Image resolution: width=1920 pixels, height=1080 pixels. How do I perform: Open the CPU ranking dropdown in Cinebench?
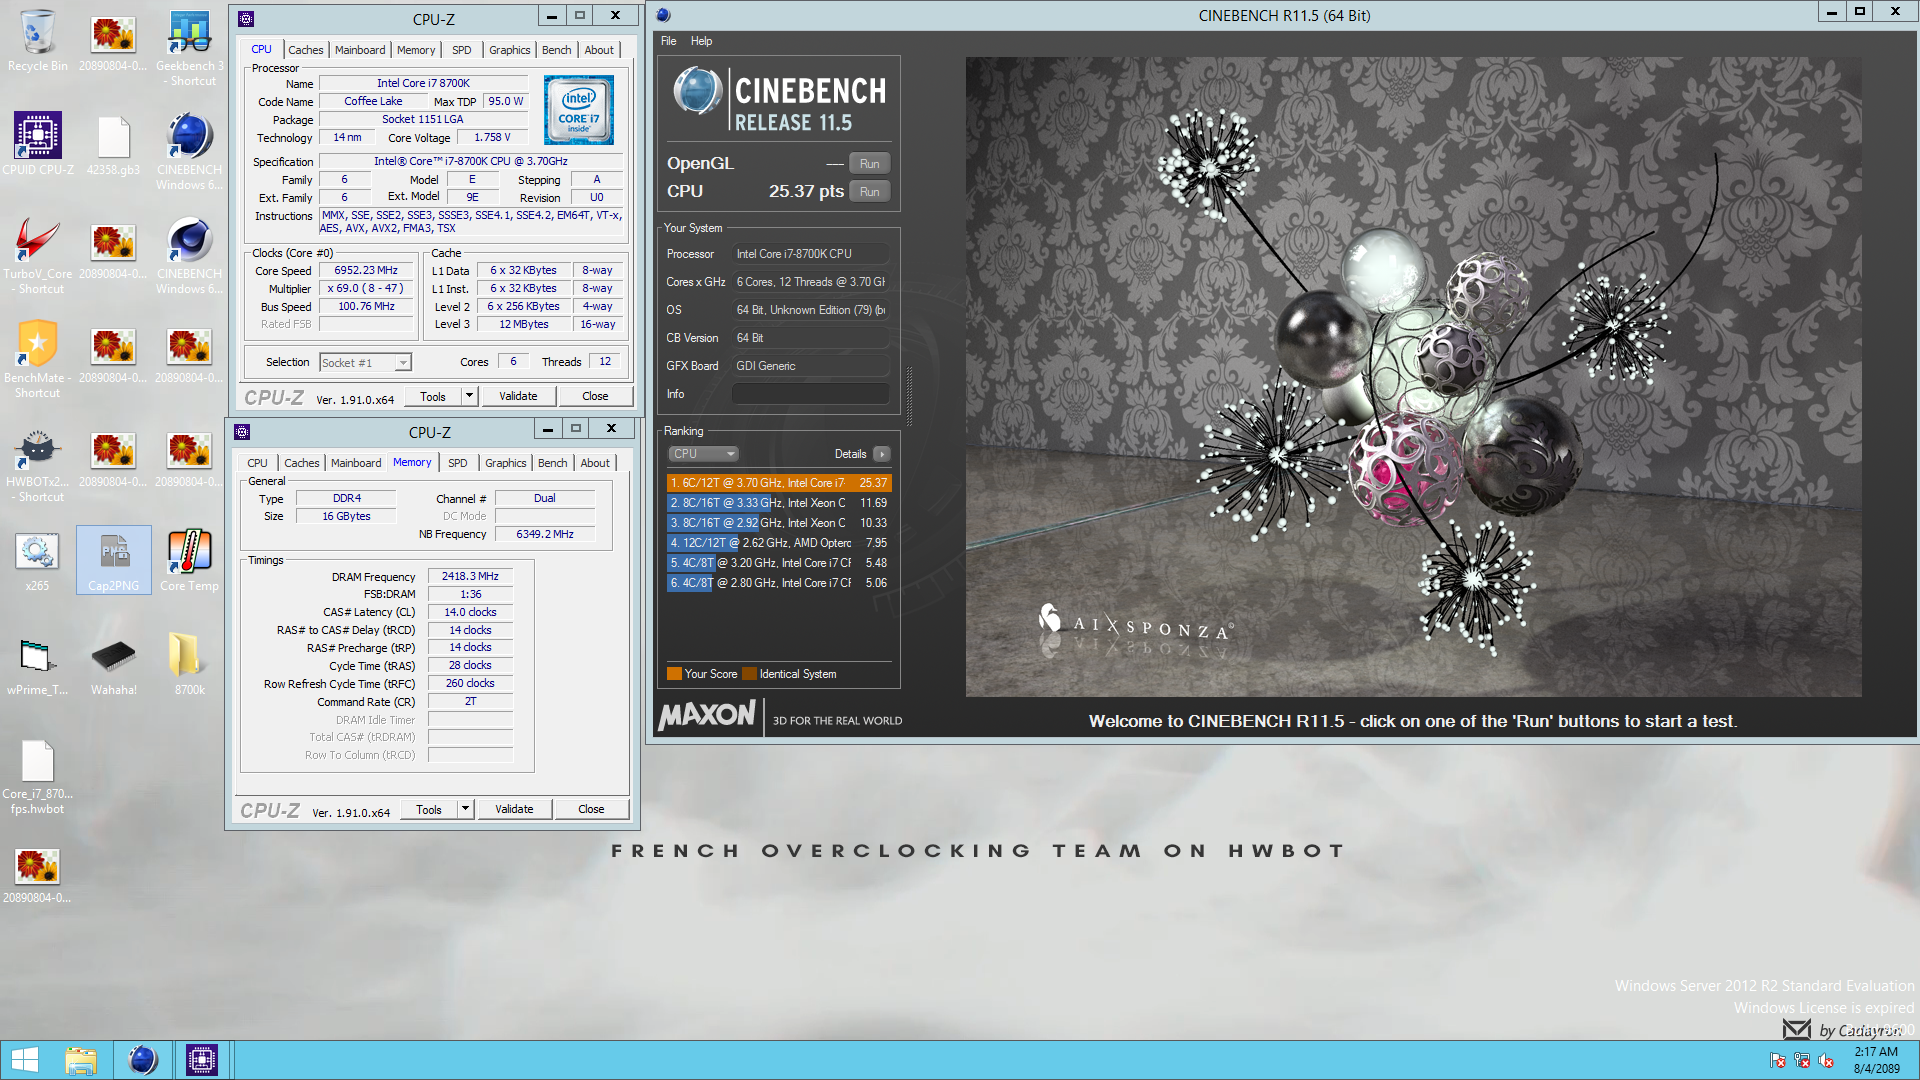click(703, 454)
